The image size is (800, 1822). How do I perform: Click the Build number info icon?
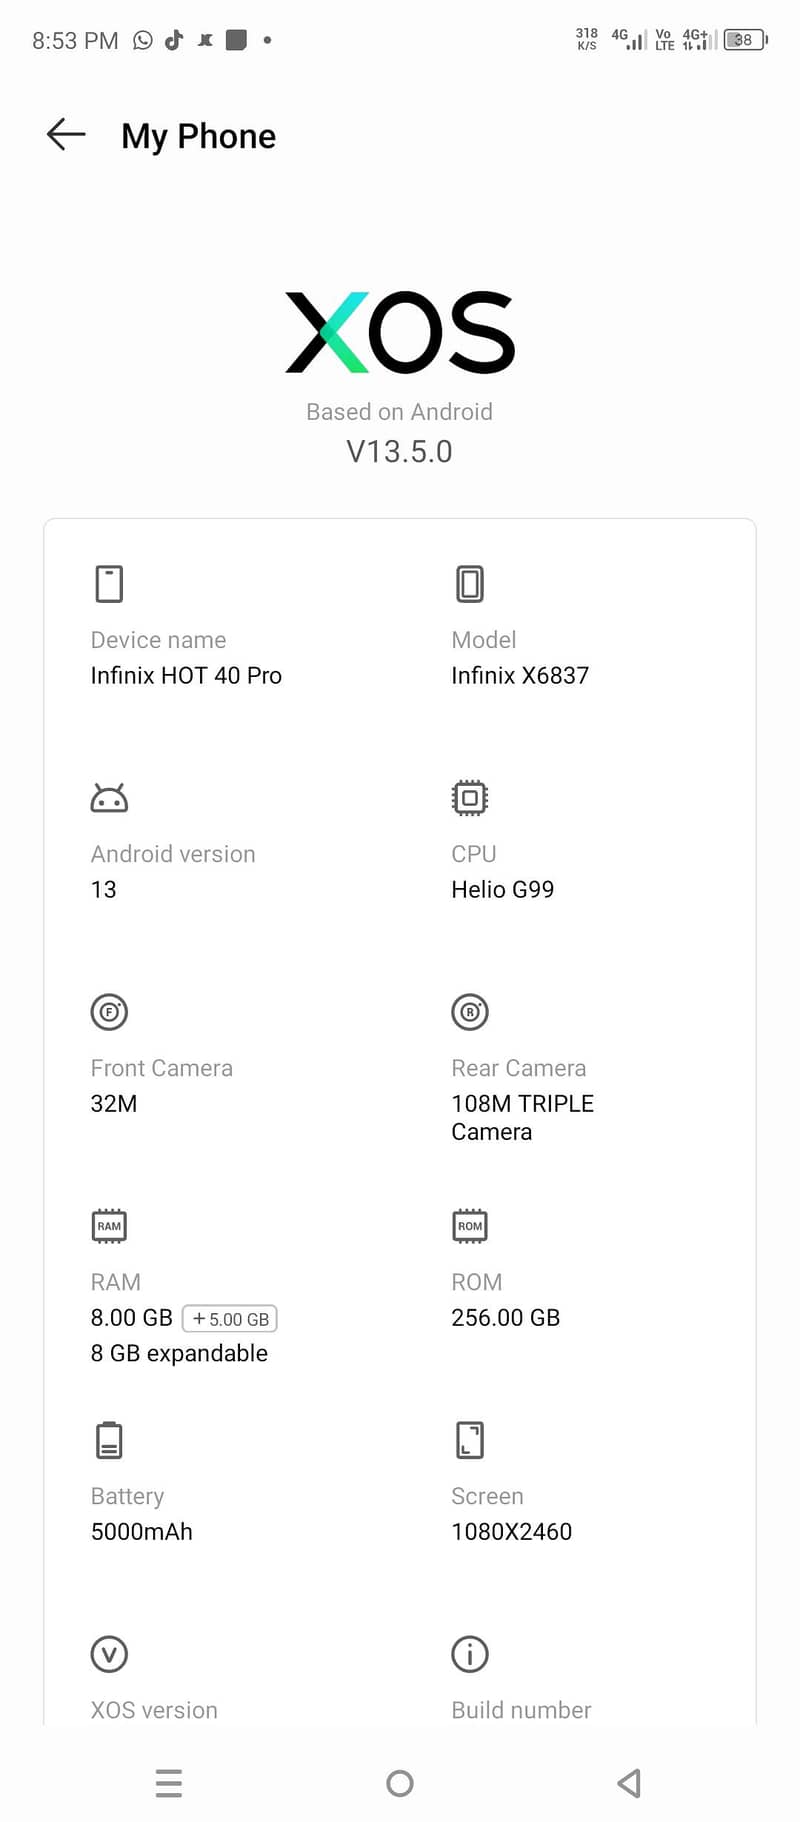click(x=470, y=1653)
